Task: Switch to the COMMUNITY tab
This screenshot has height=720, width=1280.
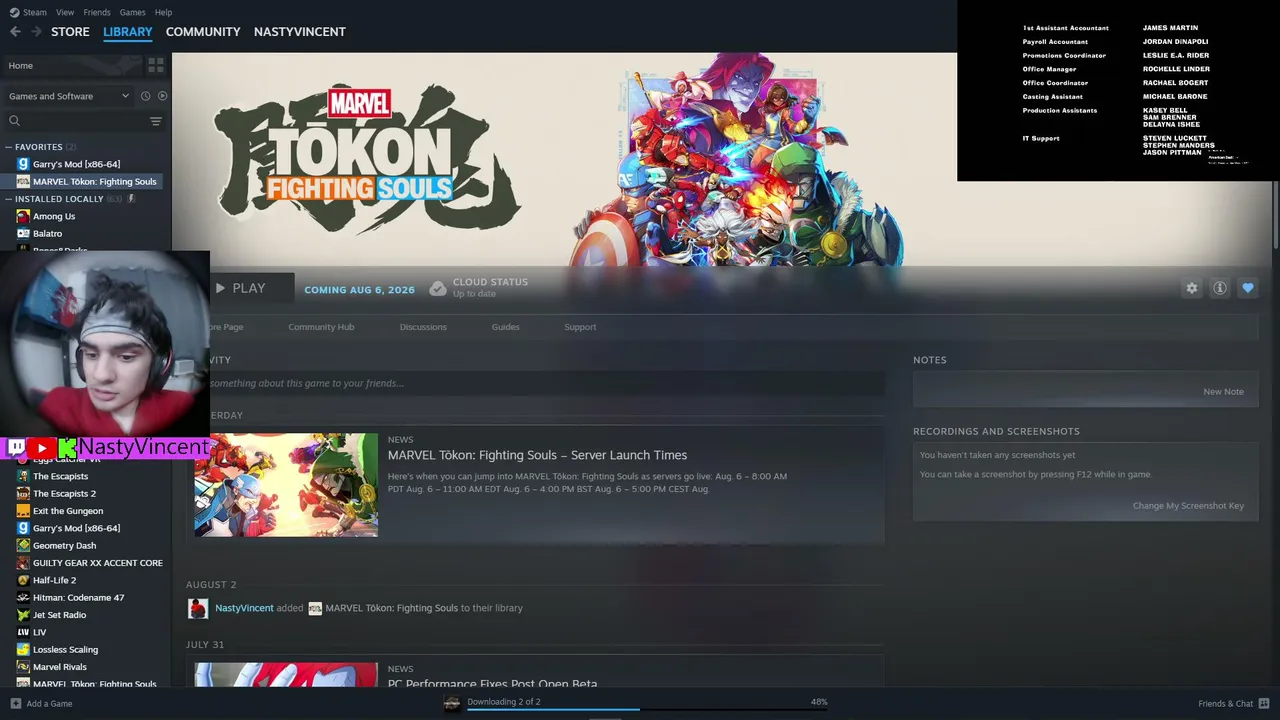Action: [203, 32]
